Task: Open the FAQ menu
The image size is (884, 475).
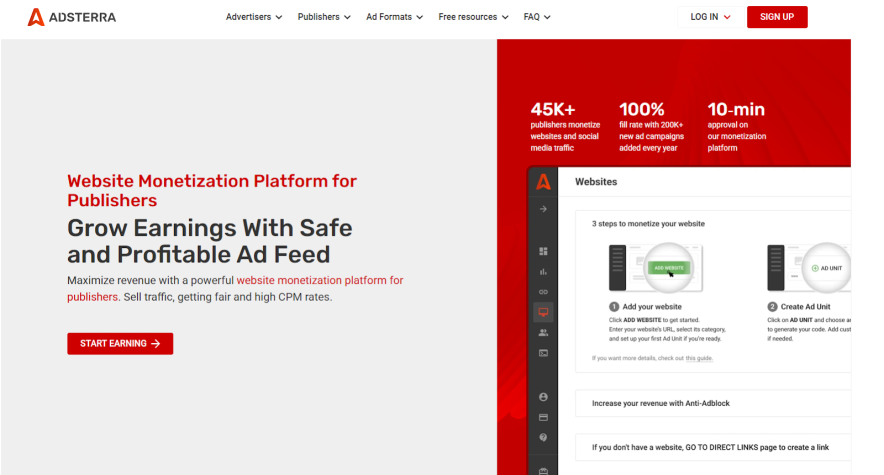Action: coord(537,17)
